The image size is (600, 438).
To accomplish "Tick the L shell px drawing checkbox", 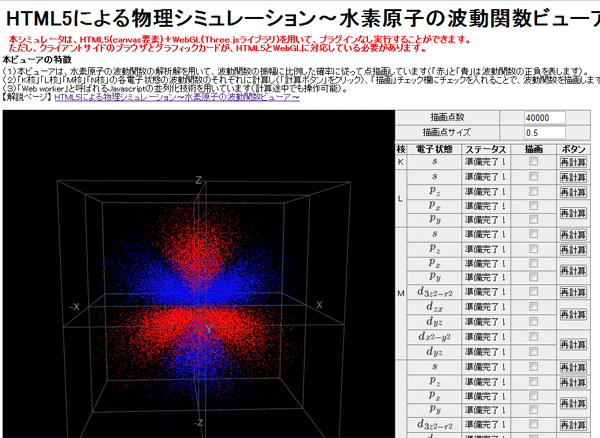I will tap(533, 206).
